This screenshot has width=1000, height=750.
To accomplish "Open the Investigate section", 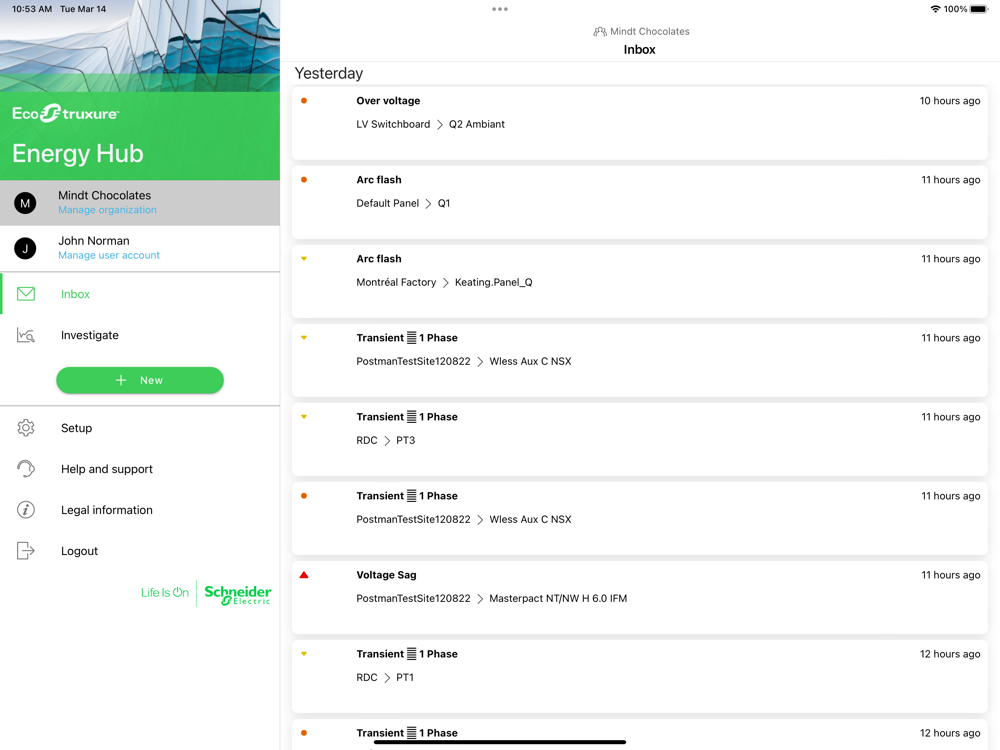I will pos(140,335).
